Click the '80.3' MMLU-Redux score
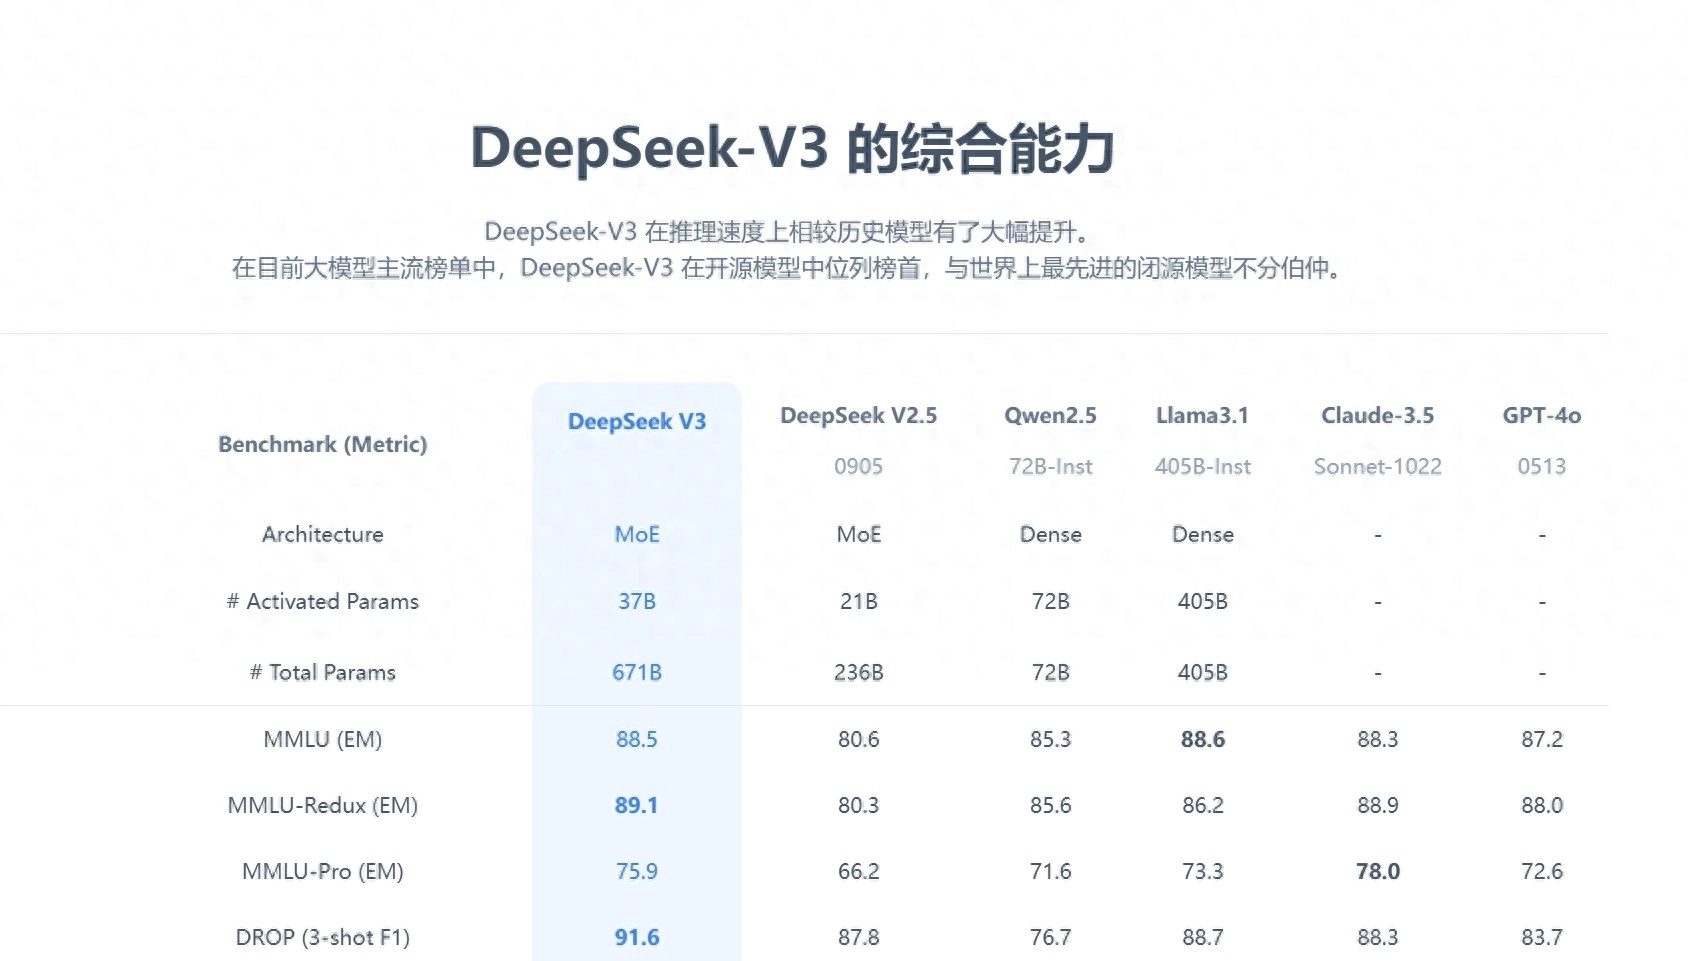 [x=858, y=805]
